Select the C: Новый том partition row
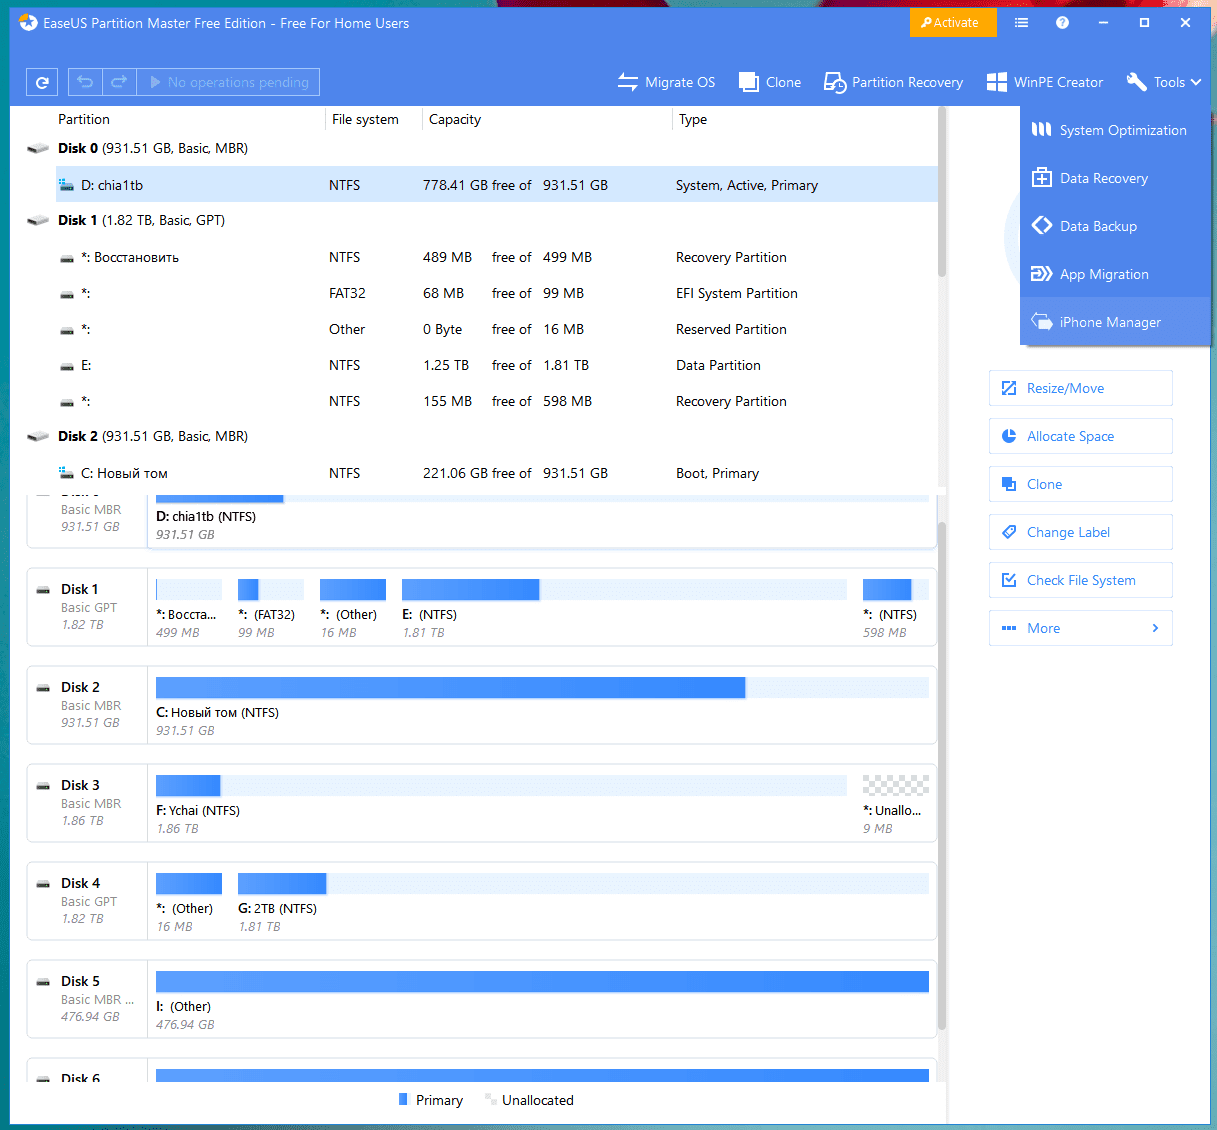The width and height of the screenshot is (1217, 1130). [x=497, y=473]
